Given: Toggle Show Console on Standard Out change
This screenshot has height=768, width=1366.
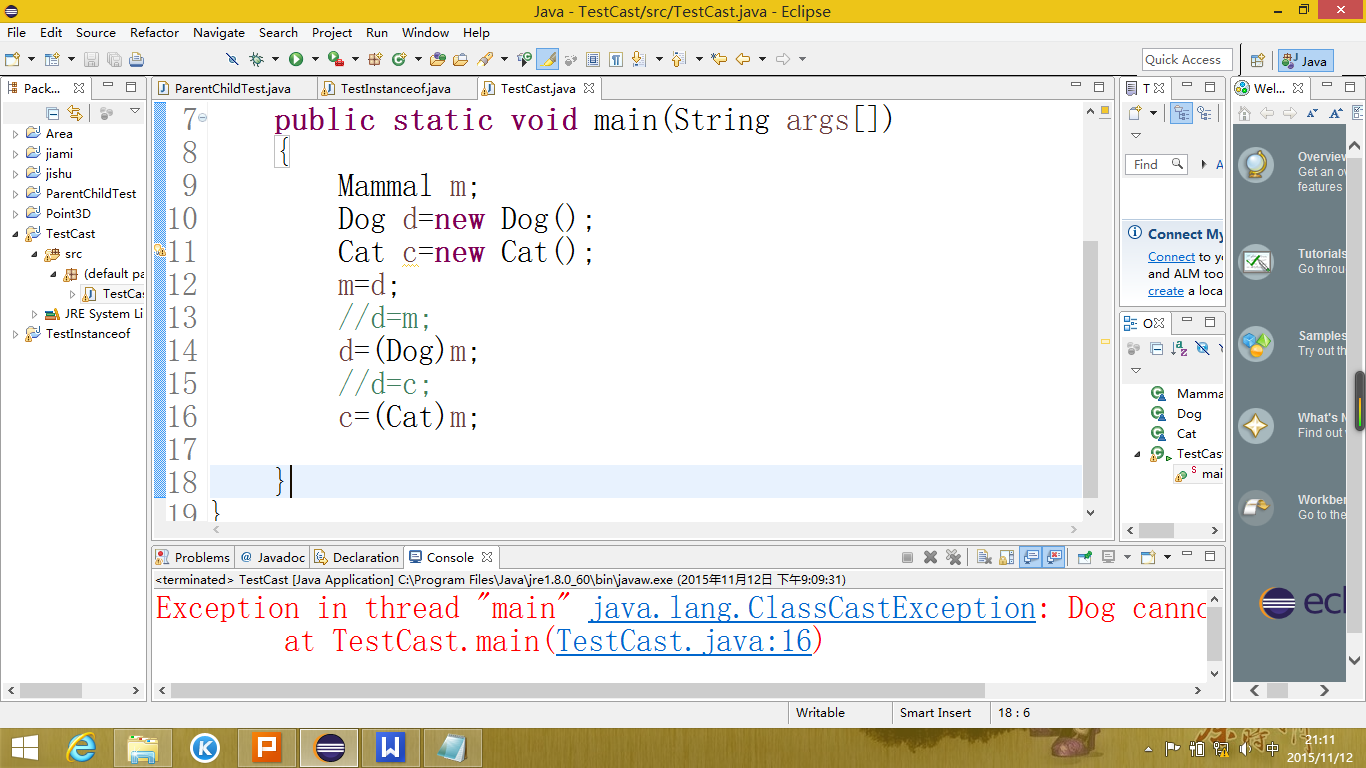Looking at the screenshot, I should [1030, 557].
